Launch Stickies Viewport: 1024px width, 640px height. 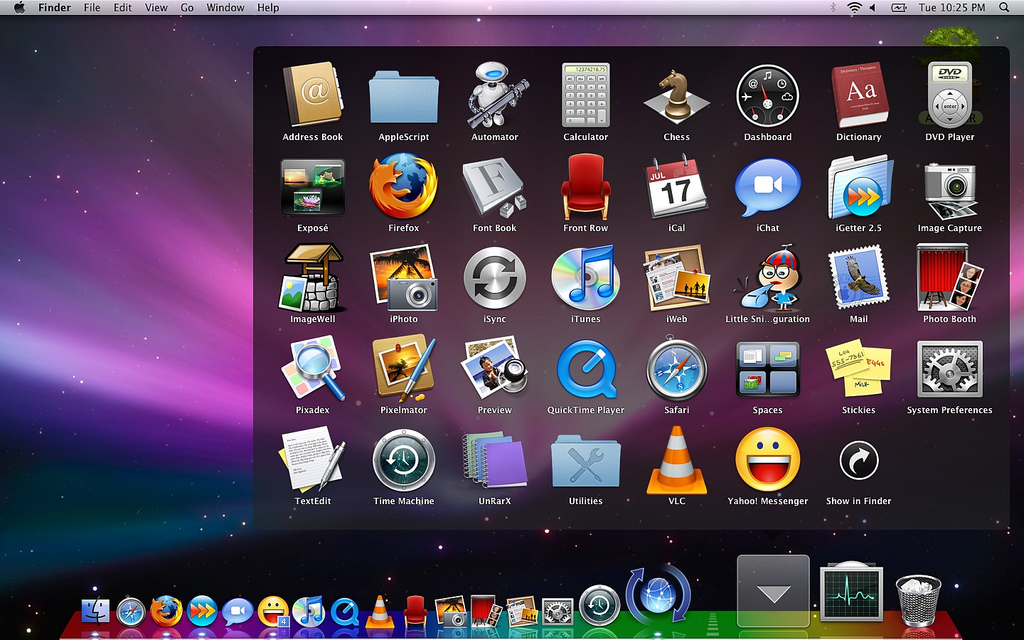coord(859,368)
